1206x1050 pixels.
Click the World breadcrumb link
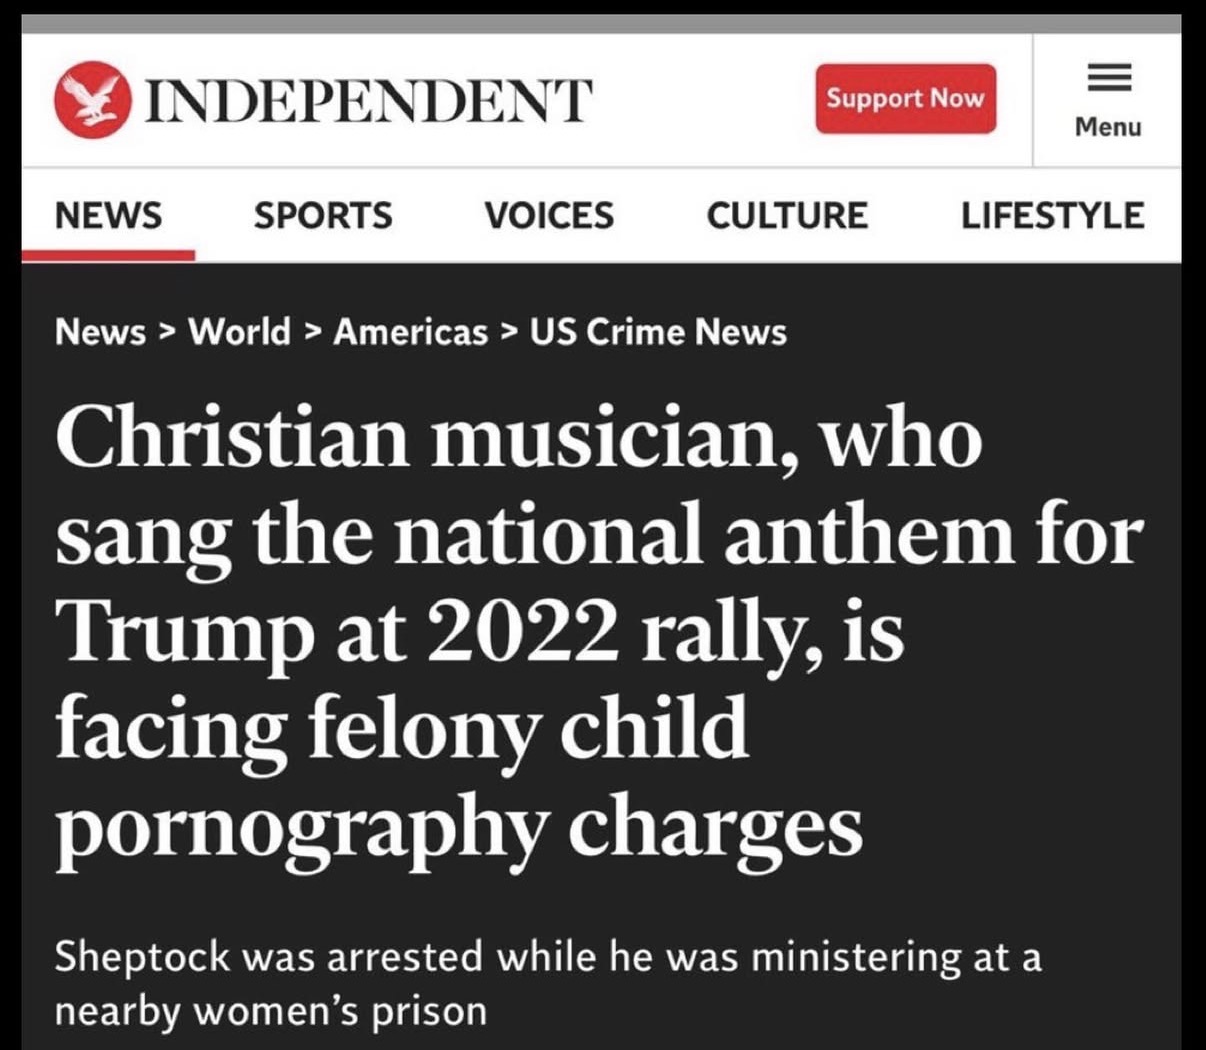[x=238, y=332]
